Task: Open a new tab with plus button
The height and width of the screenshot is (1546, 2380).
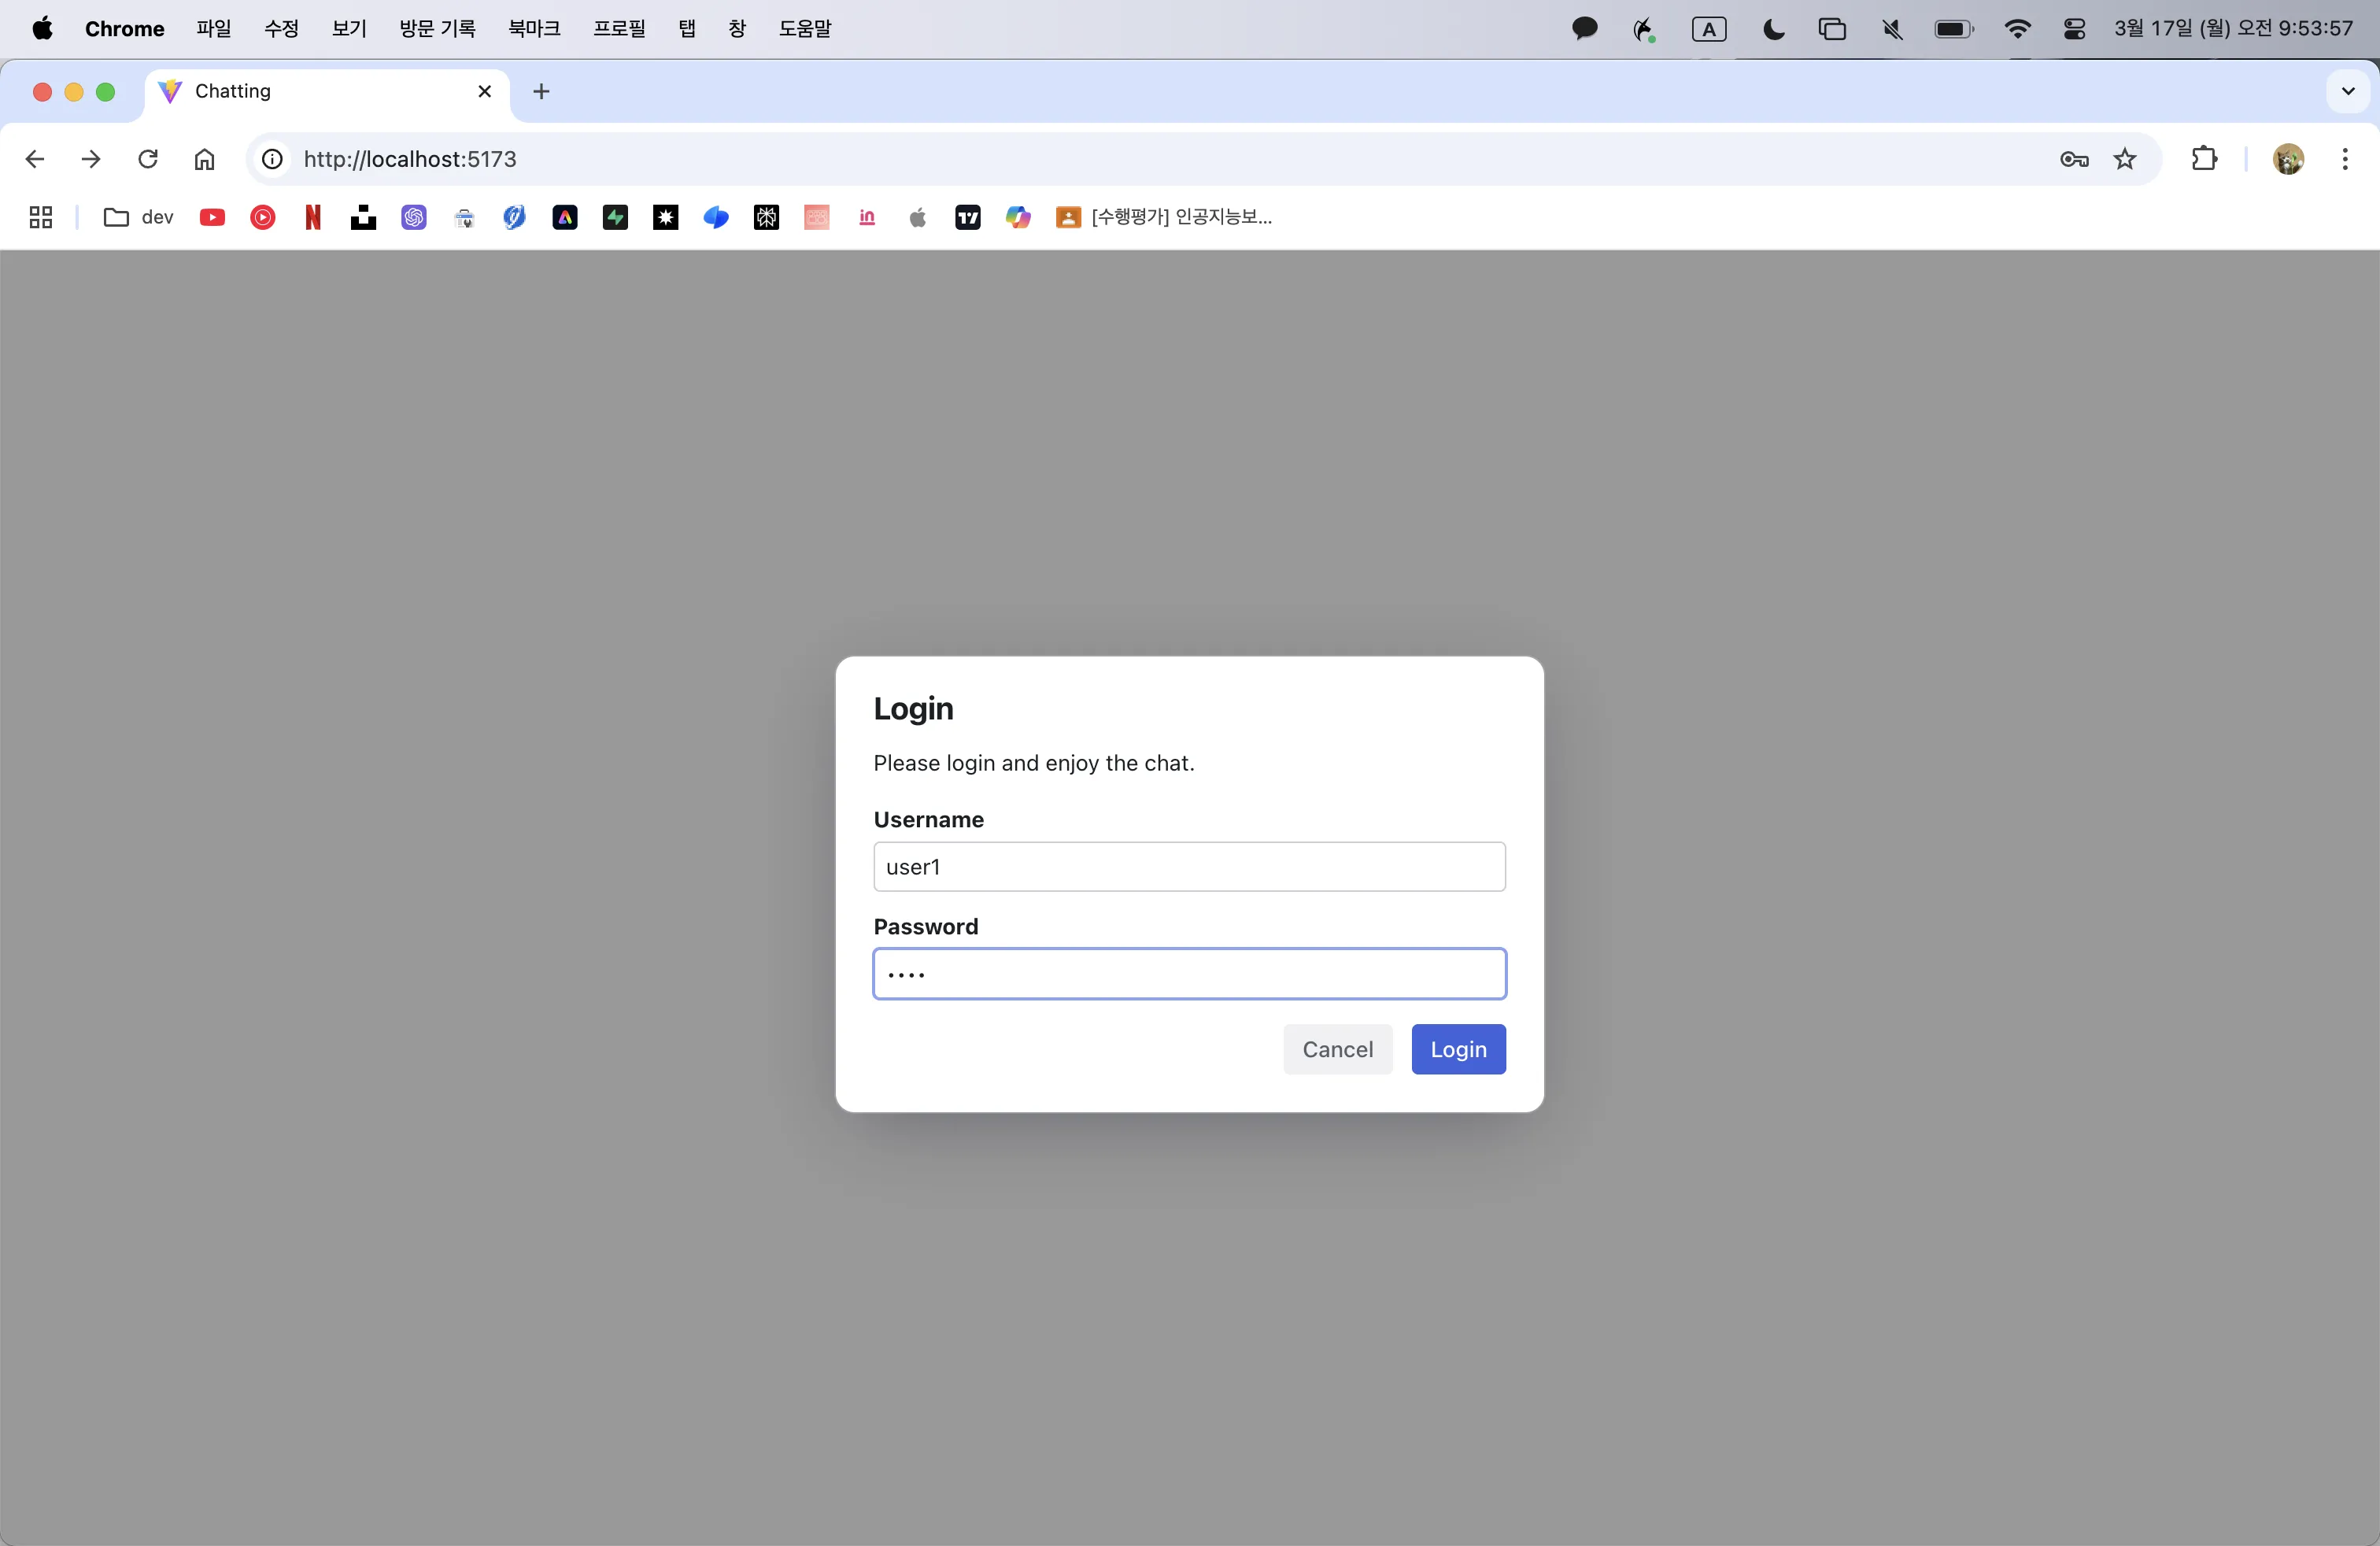Action: click(x=541, y=91)
